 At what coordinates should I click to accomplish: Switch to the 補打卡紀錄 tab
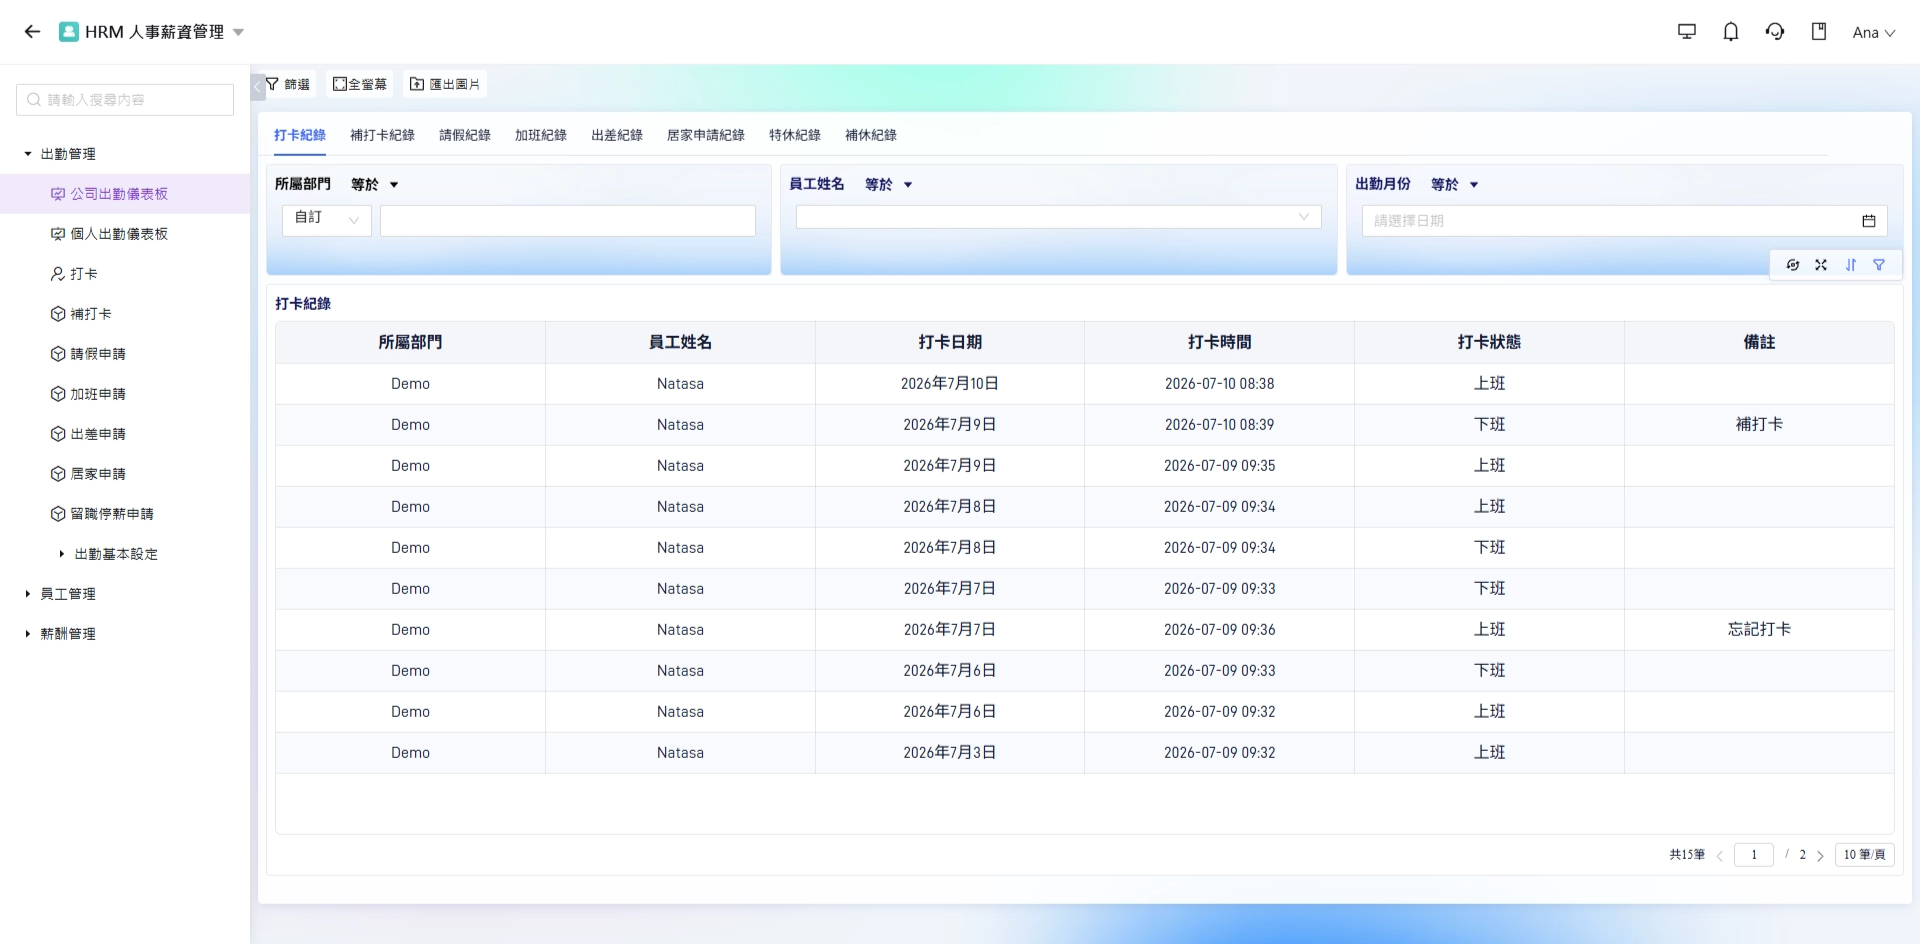click(382, 135)
